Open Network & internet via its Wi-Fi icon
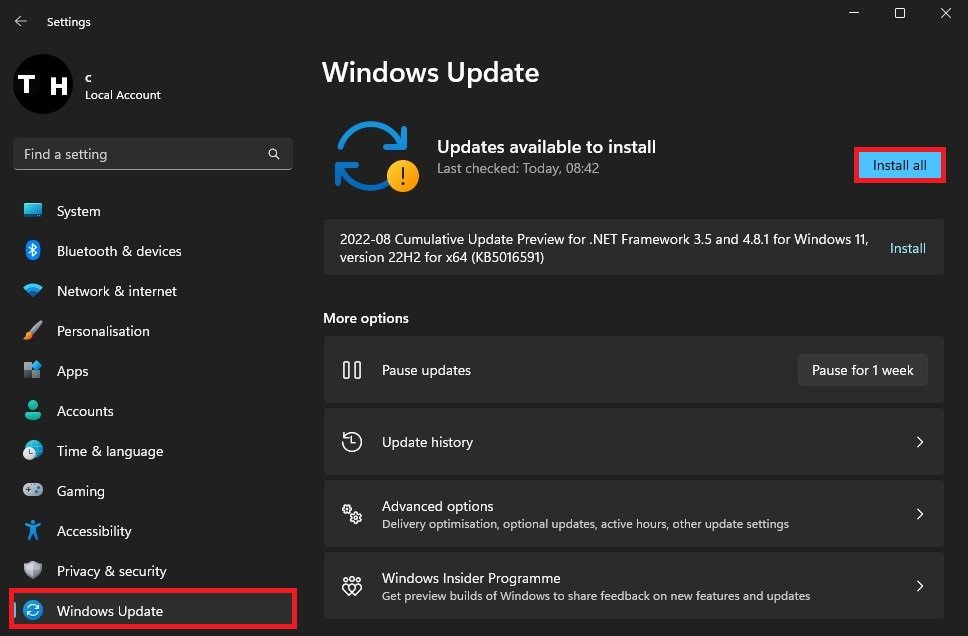 (x=33, y=291)
